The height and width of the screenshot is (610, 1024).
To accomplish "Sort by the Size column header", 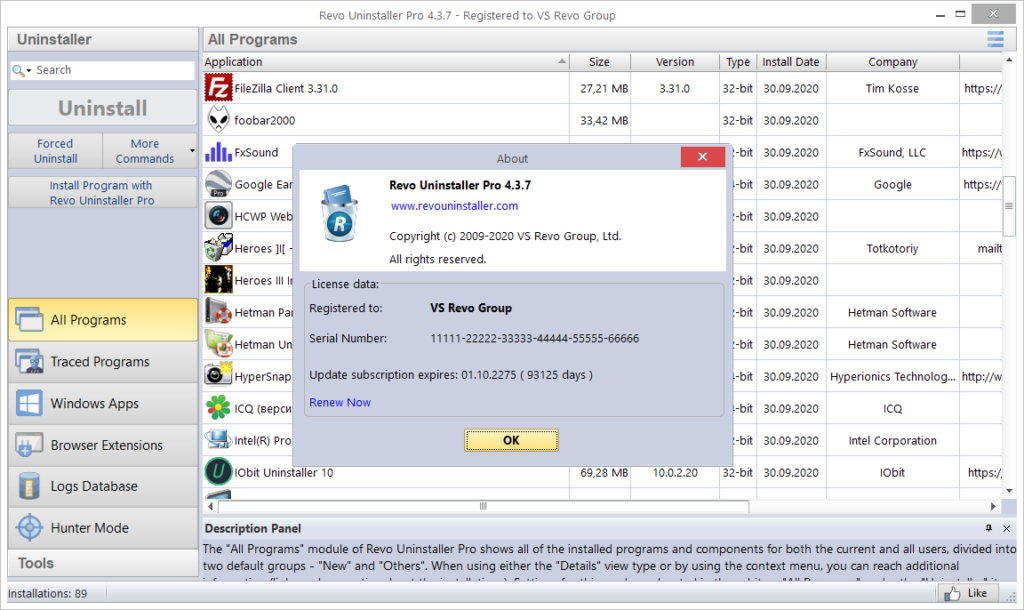I will click(600, 62).
